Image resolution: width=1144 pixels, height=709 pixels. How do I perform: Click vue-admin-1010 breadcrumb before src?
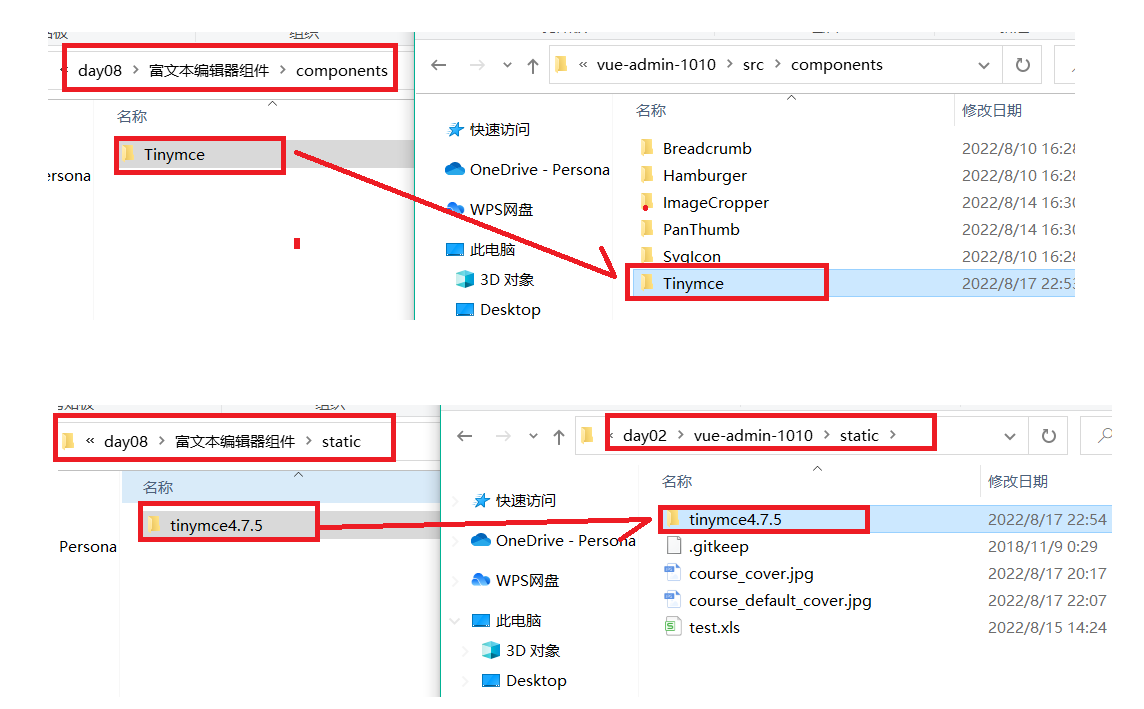(x=656, y=65)
